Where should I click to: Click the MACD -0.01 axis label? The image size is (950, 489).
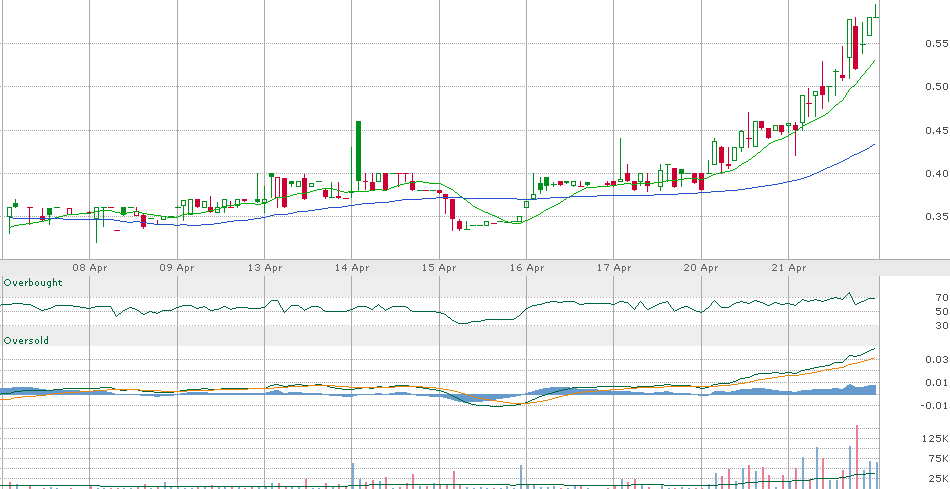935,405
